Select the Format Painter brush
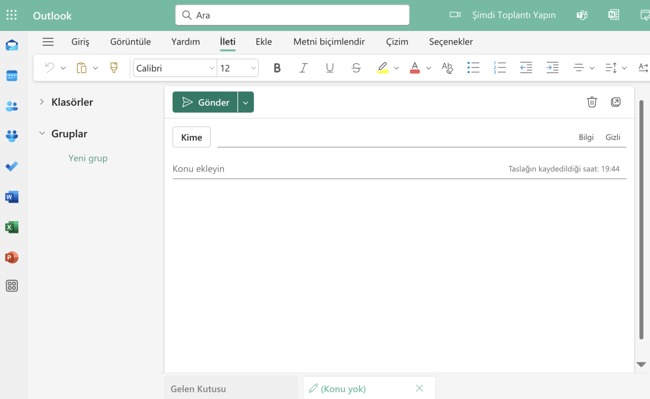Screen dimensions: 650x399 pyautogui.click(x=114, y=68)
